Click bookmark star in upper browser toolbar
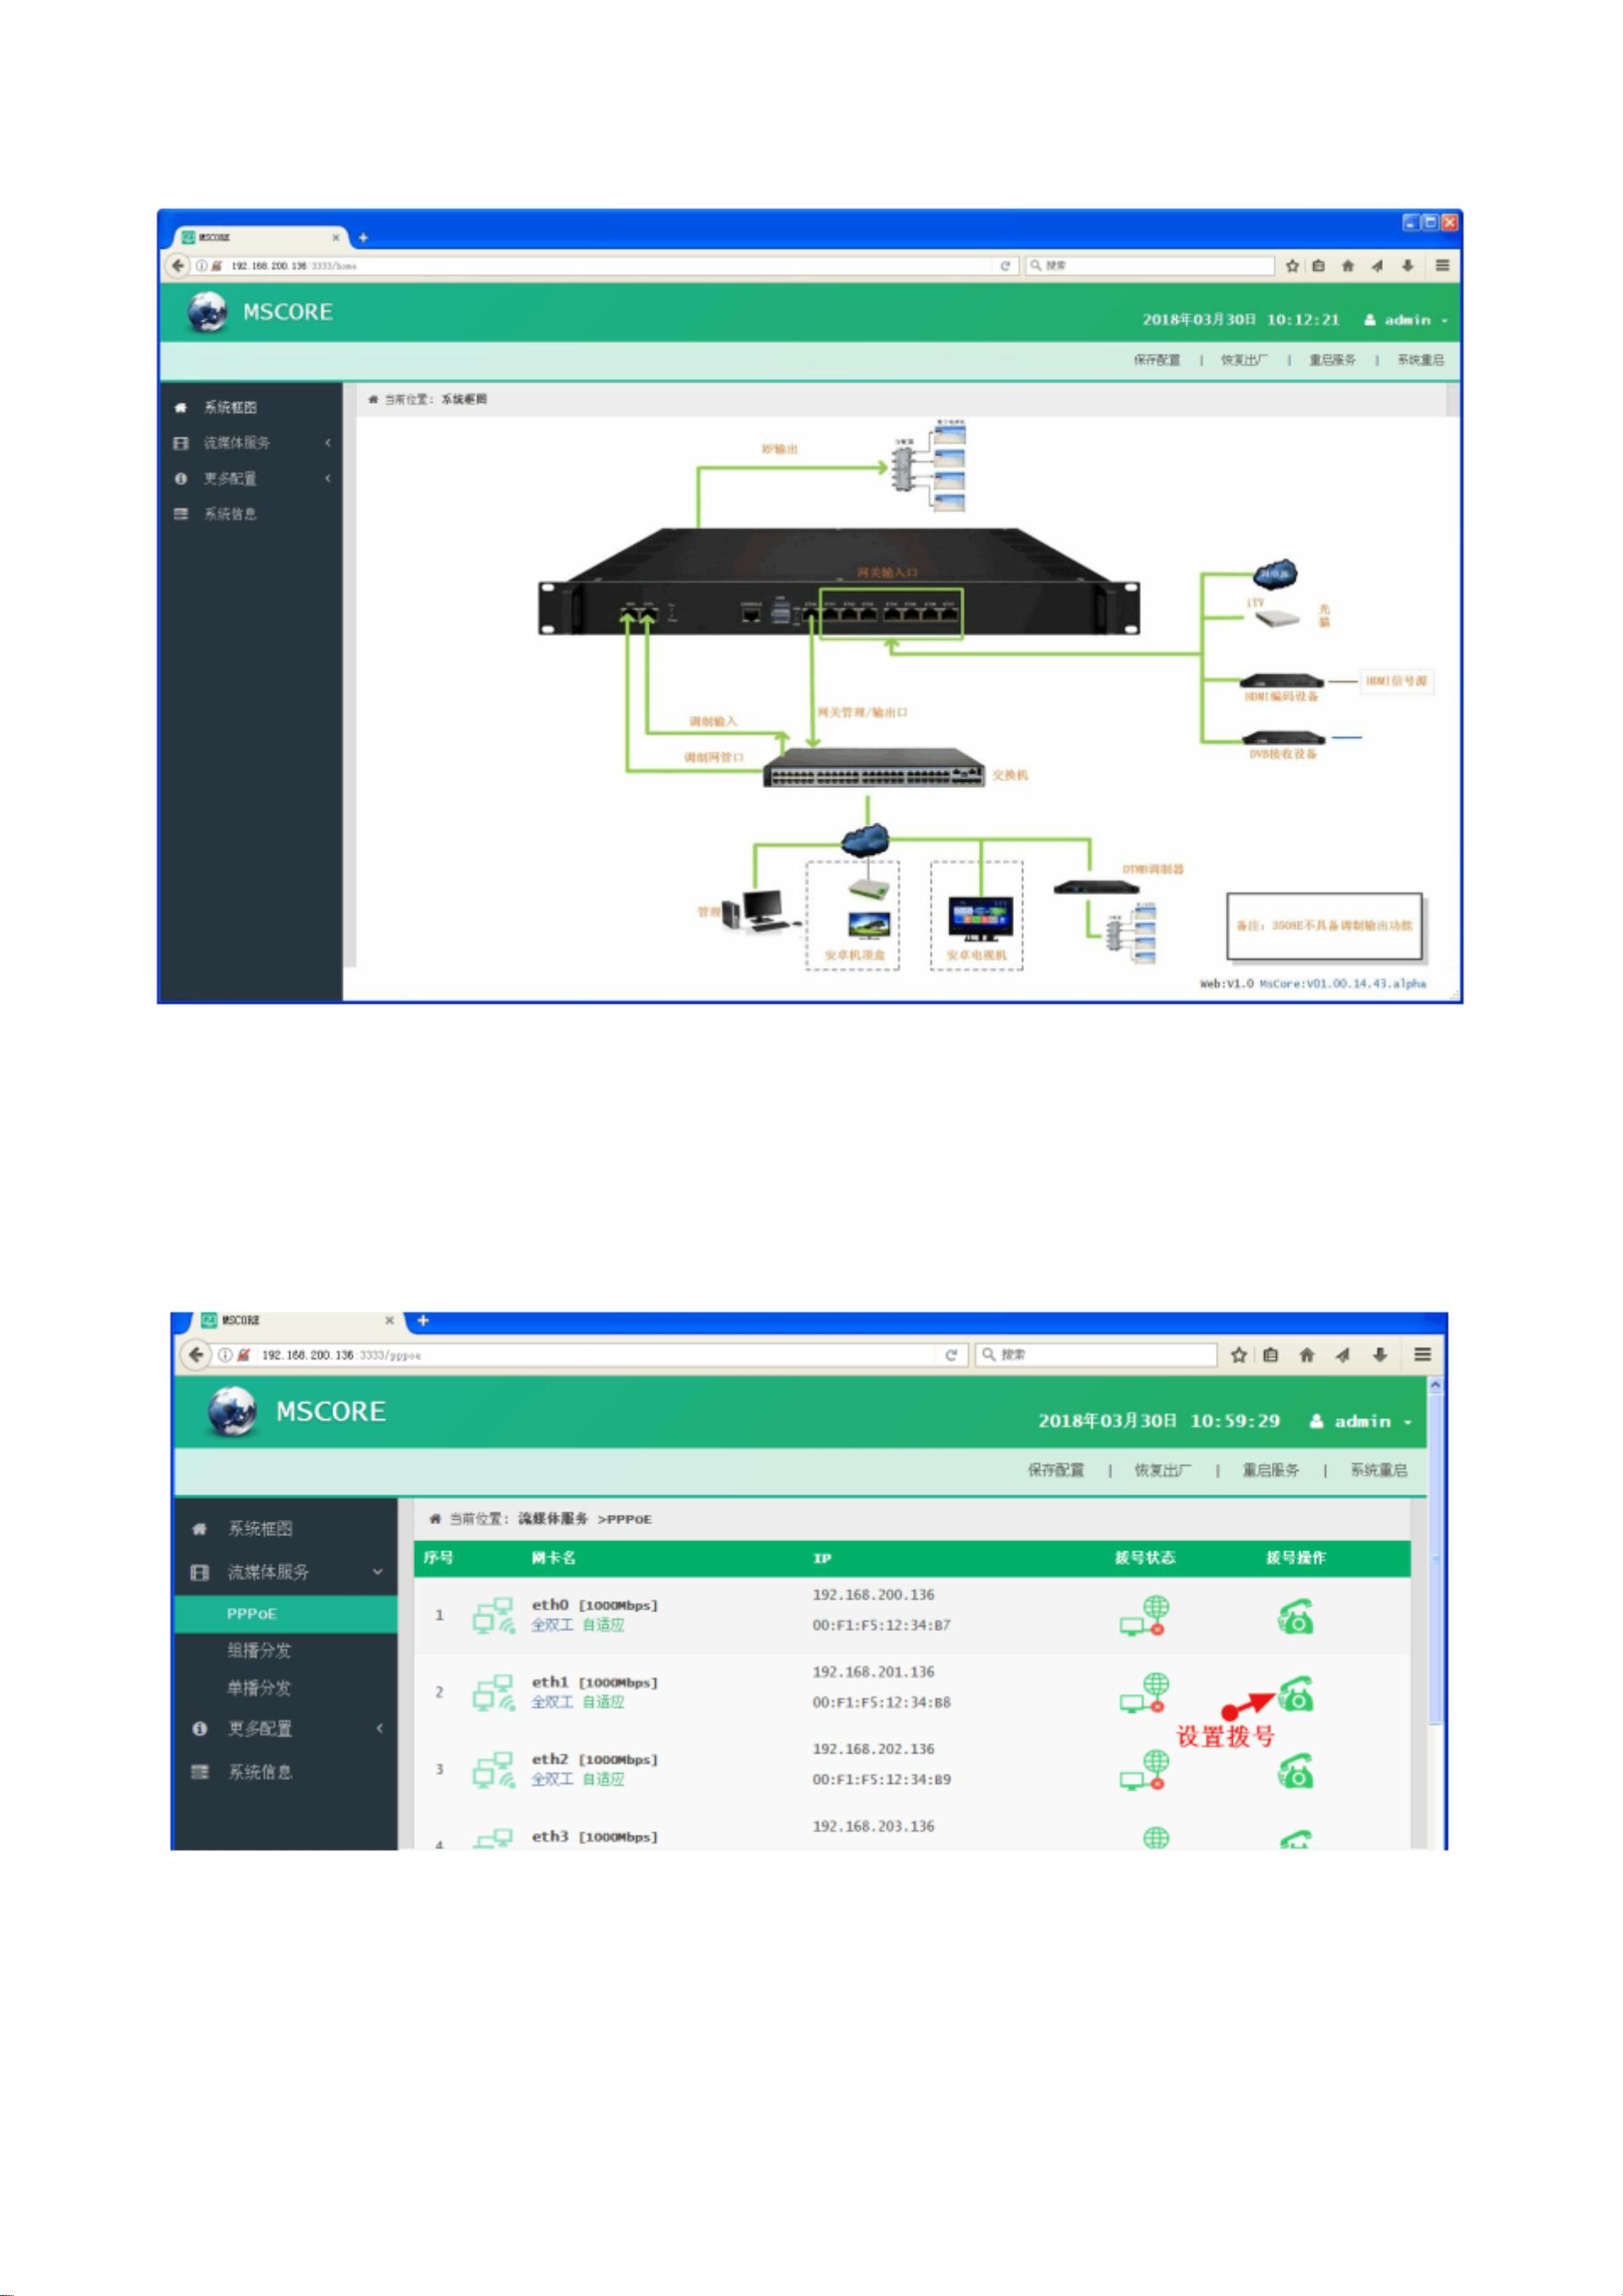This screenshot has height=2296, width=1623. [1292, 266]
